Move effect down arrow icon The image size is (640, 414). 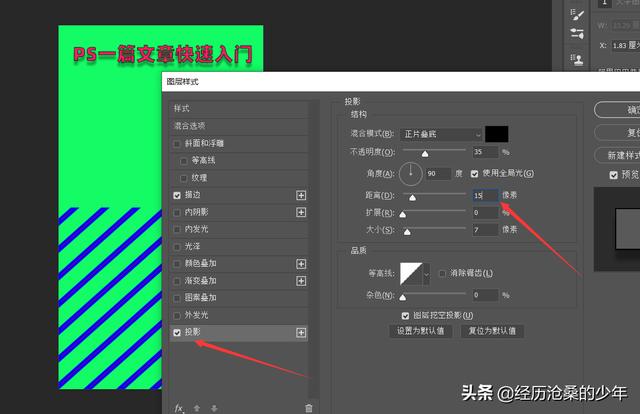tap(214, 408)
